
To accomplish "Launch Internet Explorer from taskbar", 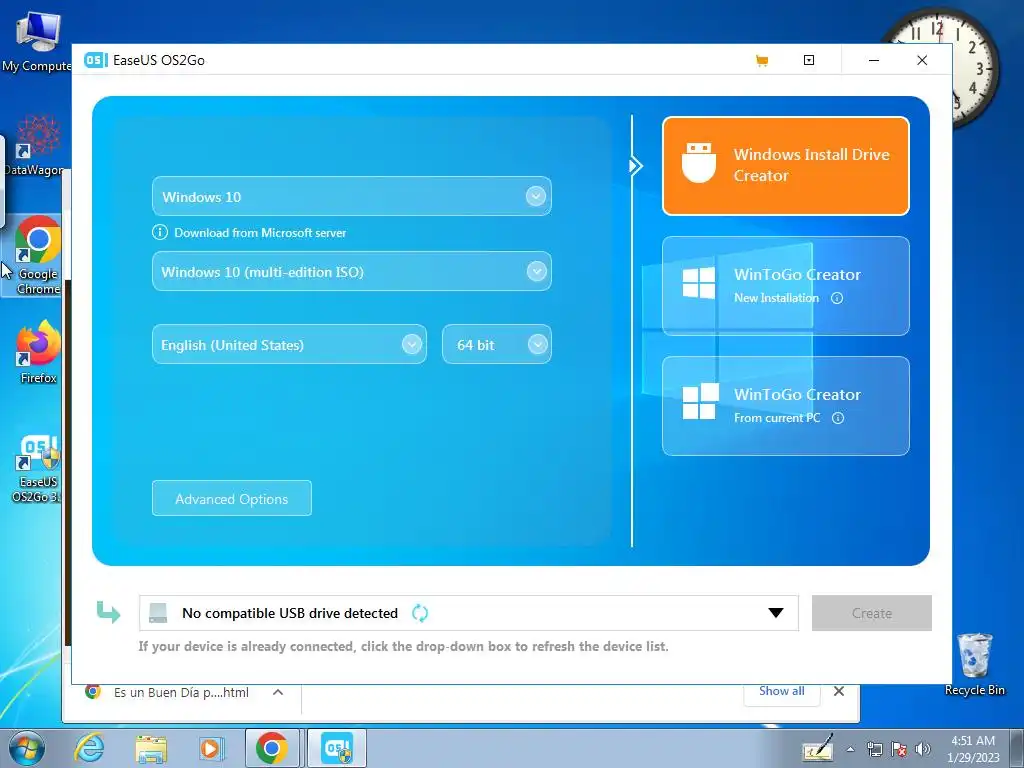I will [x=89, y=748].
